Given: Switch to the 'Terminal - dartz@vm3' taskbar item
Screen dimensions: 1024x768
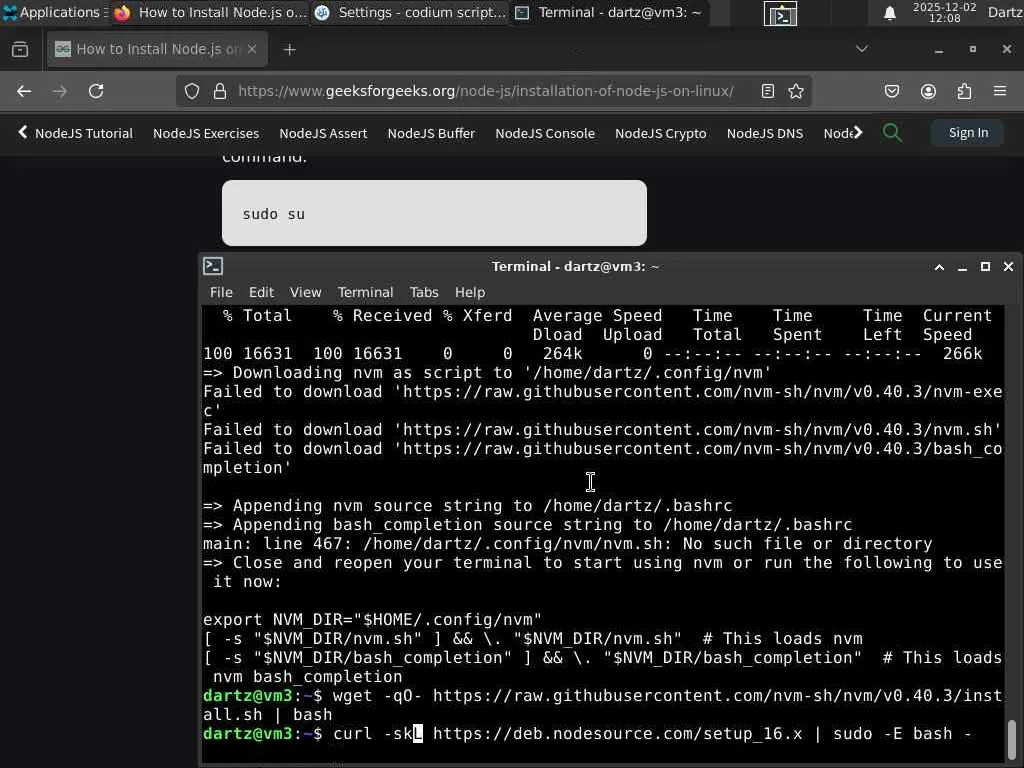Looking at the screenshot, I should pos(609,12).
